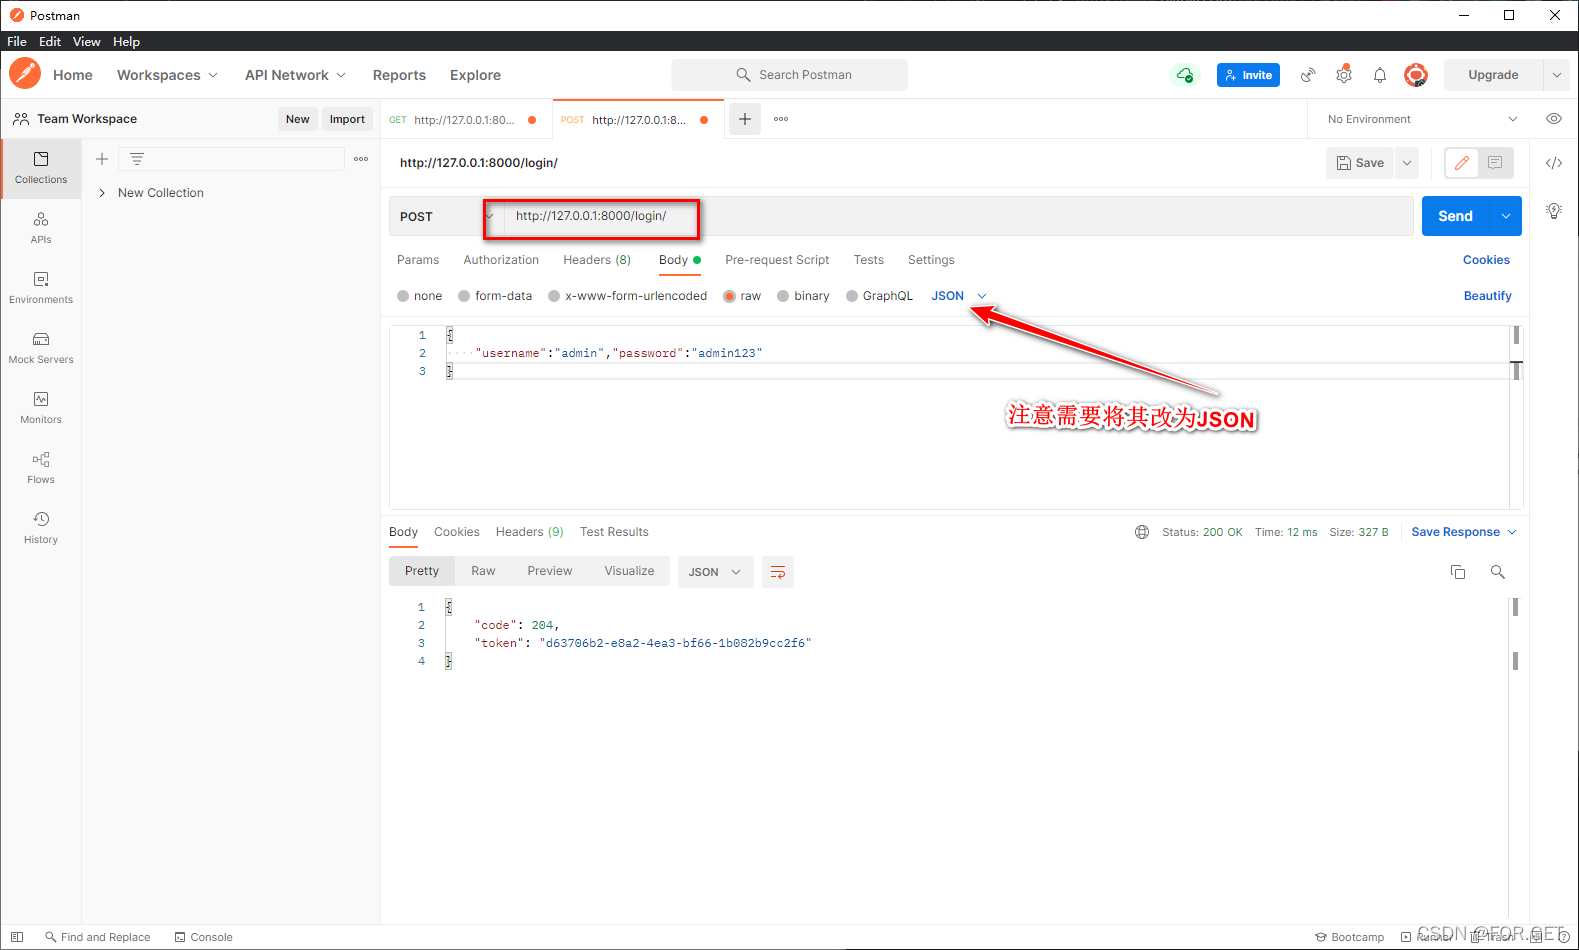Open the user avatar menu
This screenshot has height=950, width=1579.
click(x=1415, y=75)
